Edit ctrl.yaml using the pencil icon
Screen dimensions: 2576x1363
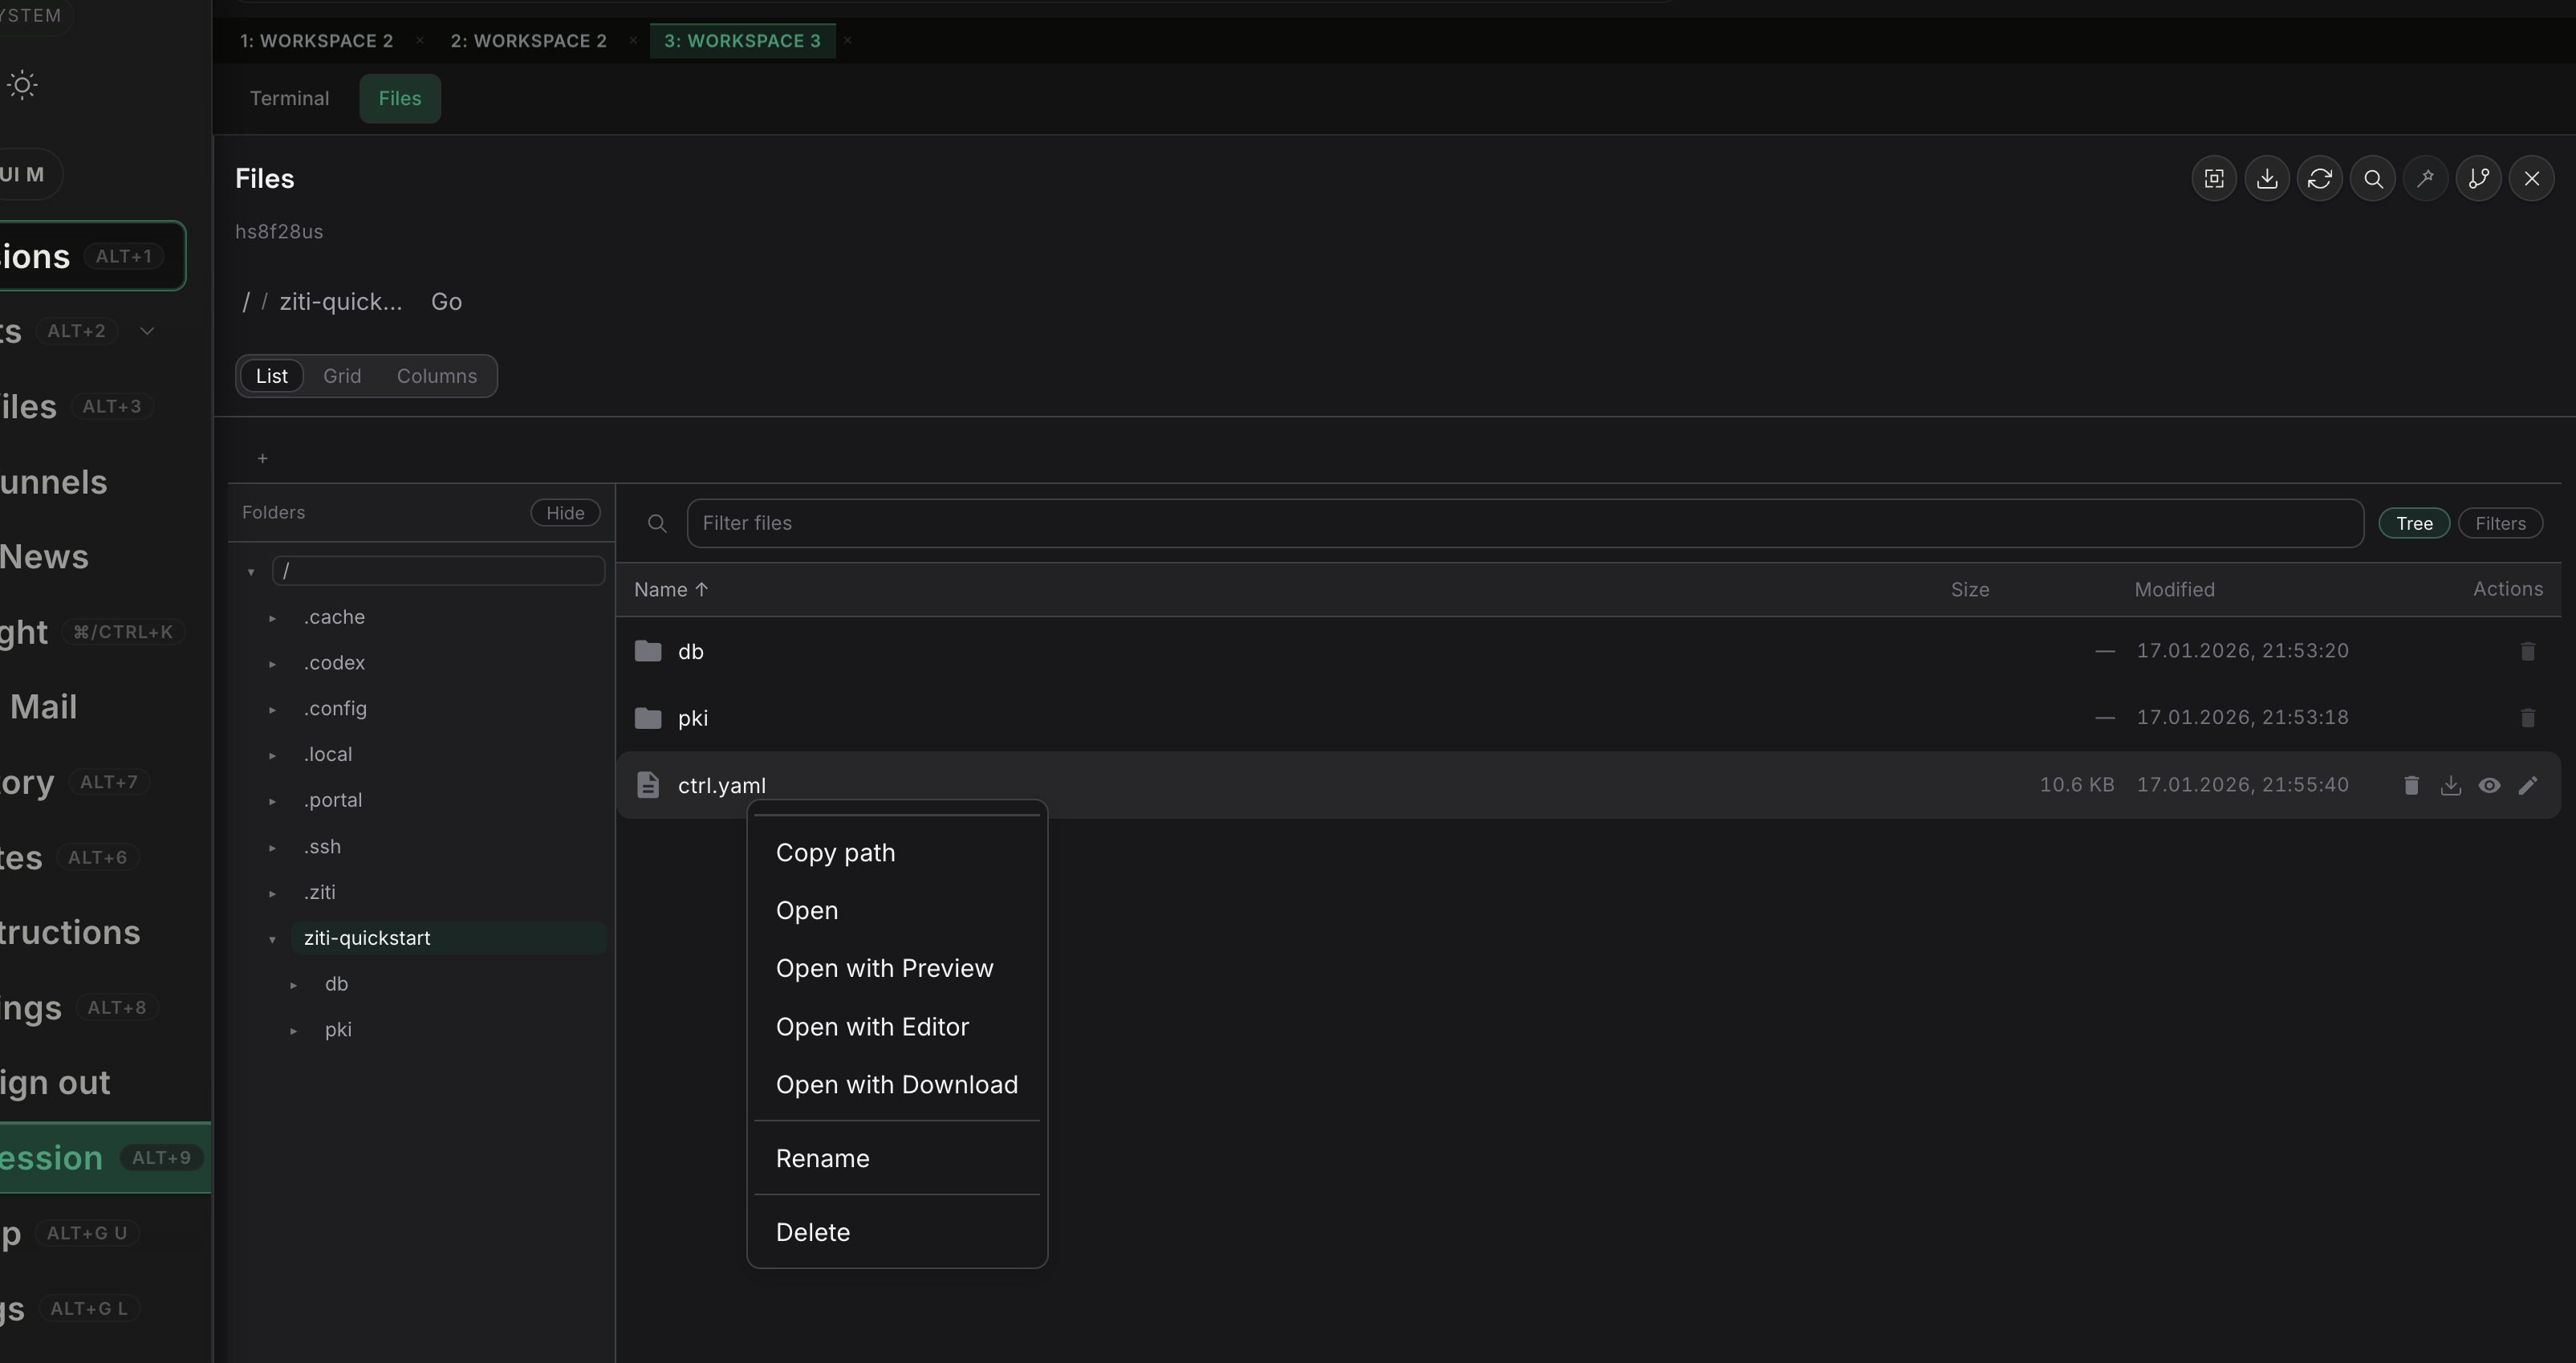2529,785
